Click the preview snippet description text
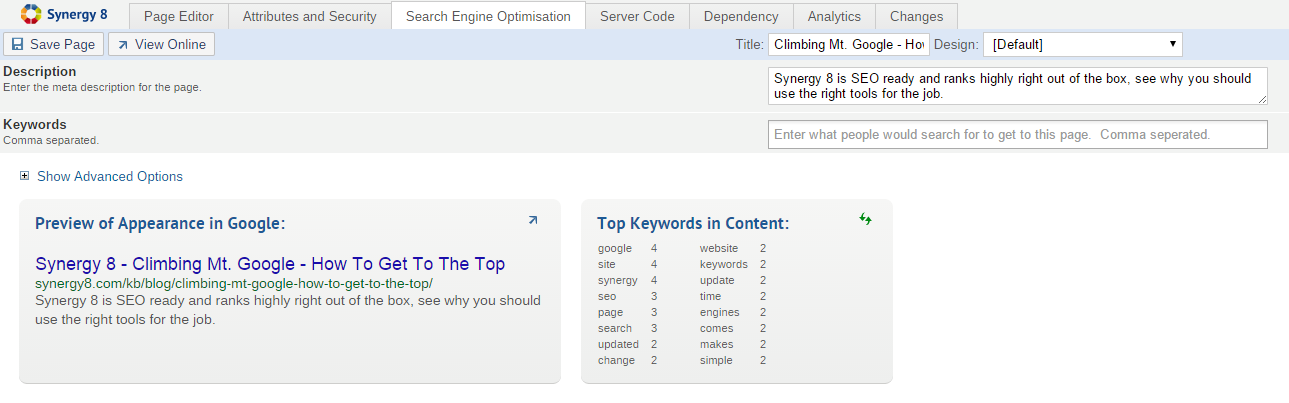The width and height of the screenshot is (1289, 403). point(288,310)
